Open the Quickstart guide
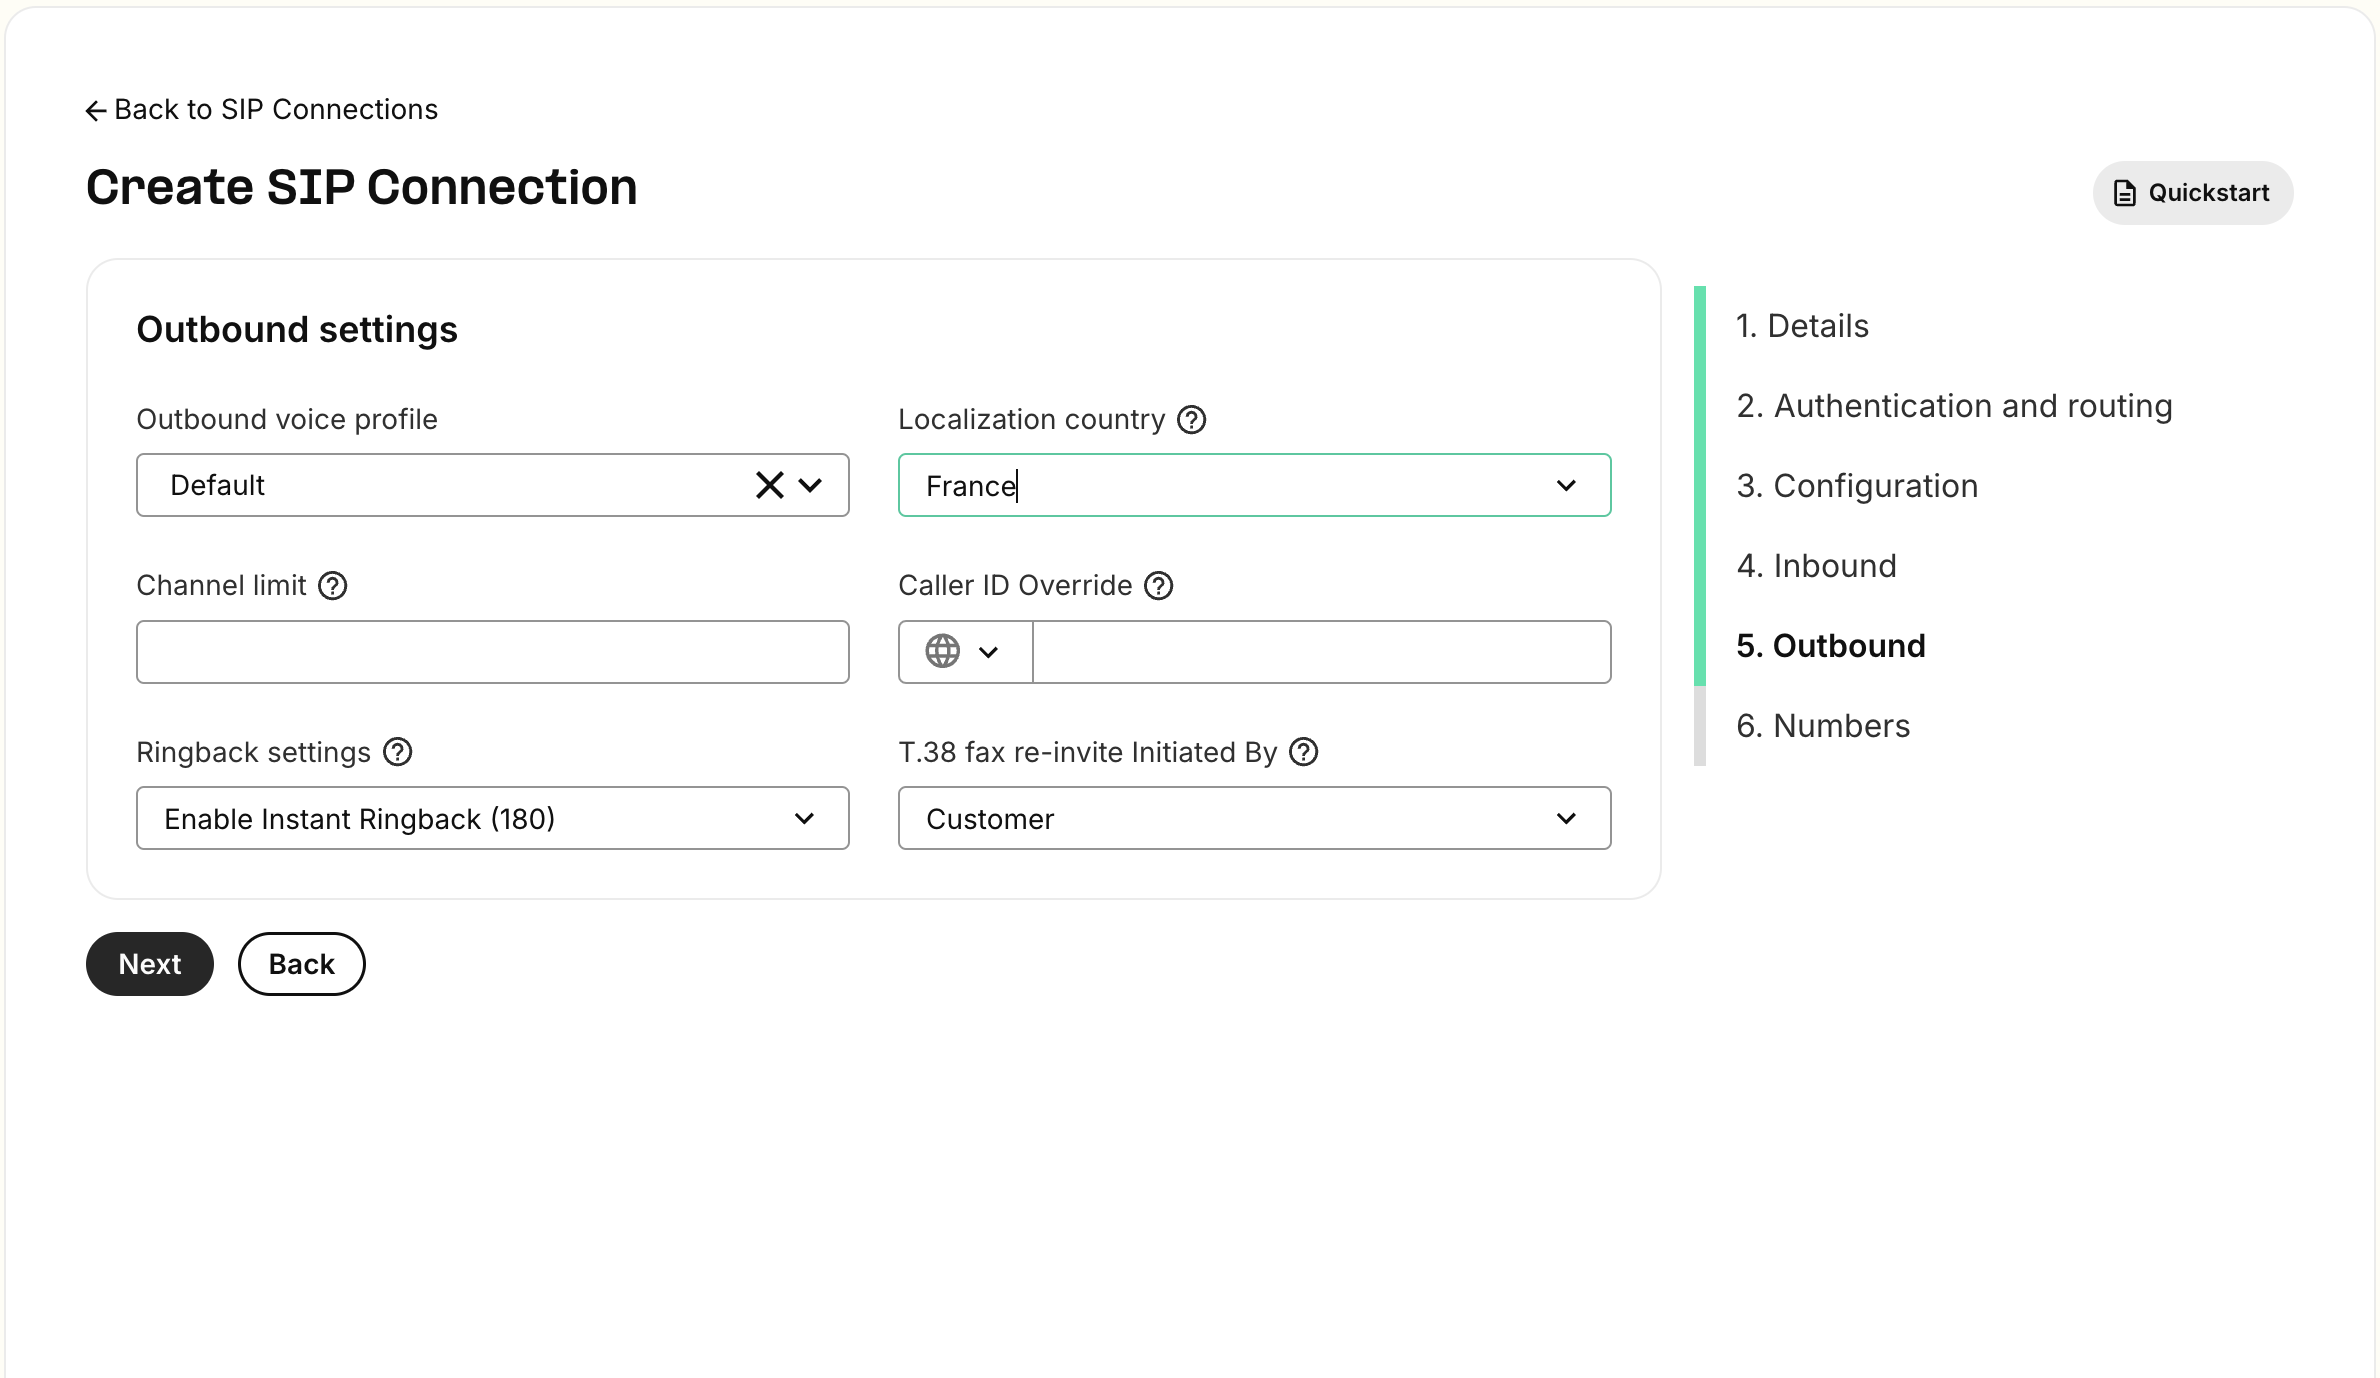This screenshot has width=2380, height=1378. [2192, 192]
